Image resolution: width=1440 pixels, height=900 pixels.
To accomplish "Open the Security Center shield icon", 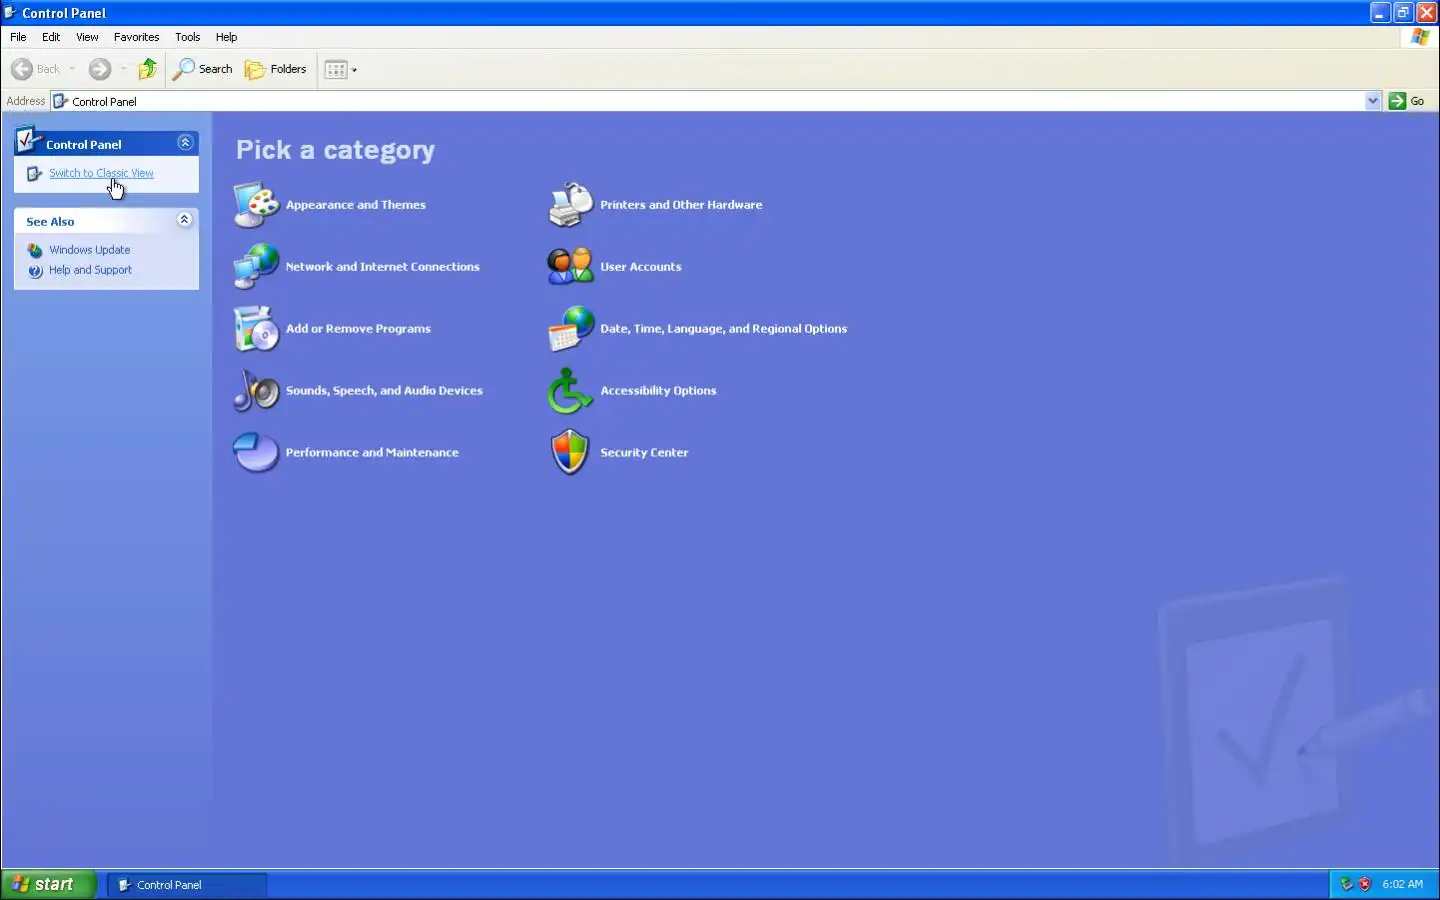I will [x=571, y=453].
